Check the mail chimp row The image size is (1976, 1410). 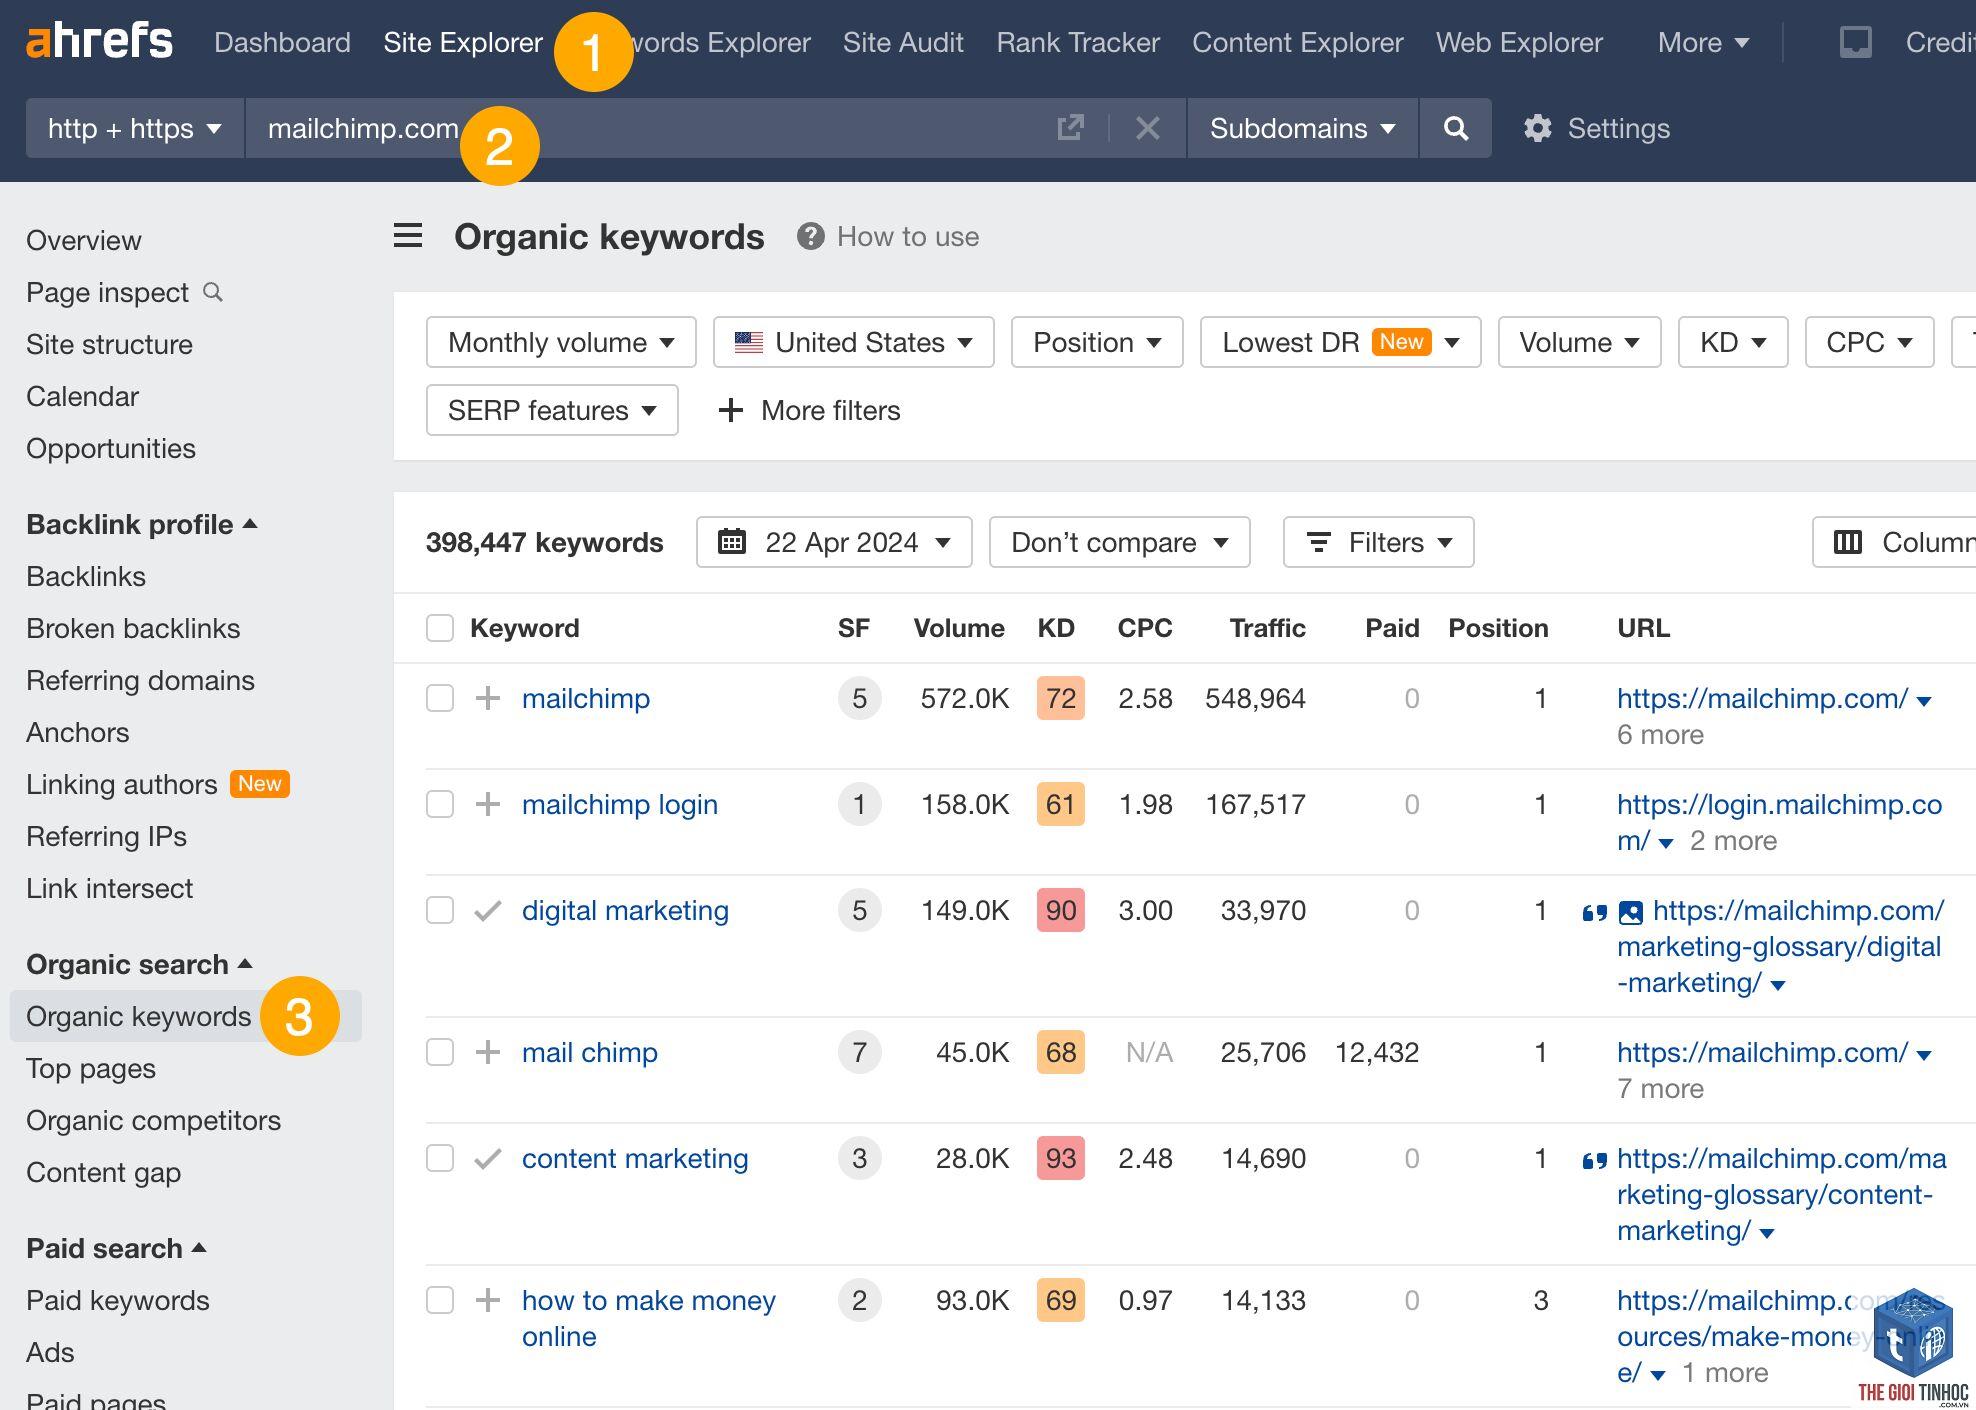pos(440,1052)
